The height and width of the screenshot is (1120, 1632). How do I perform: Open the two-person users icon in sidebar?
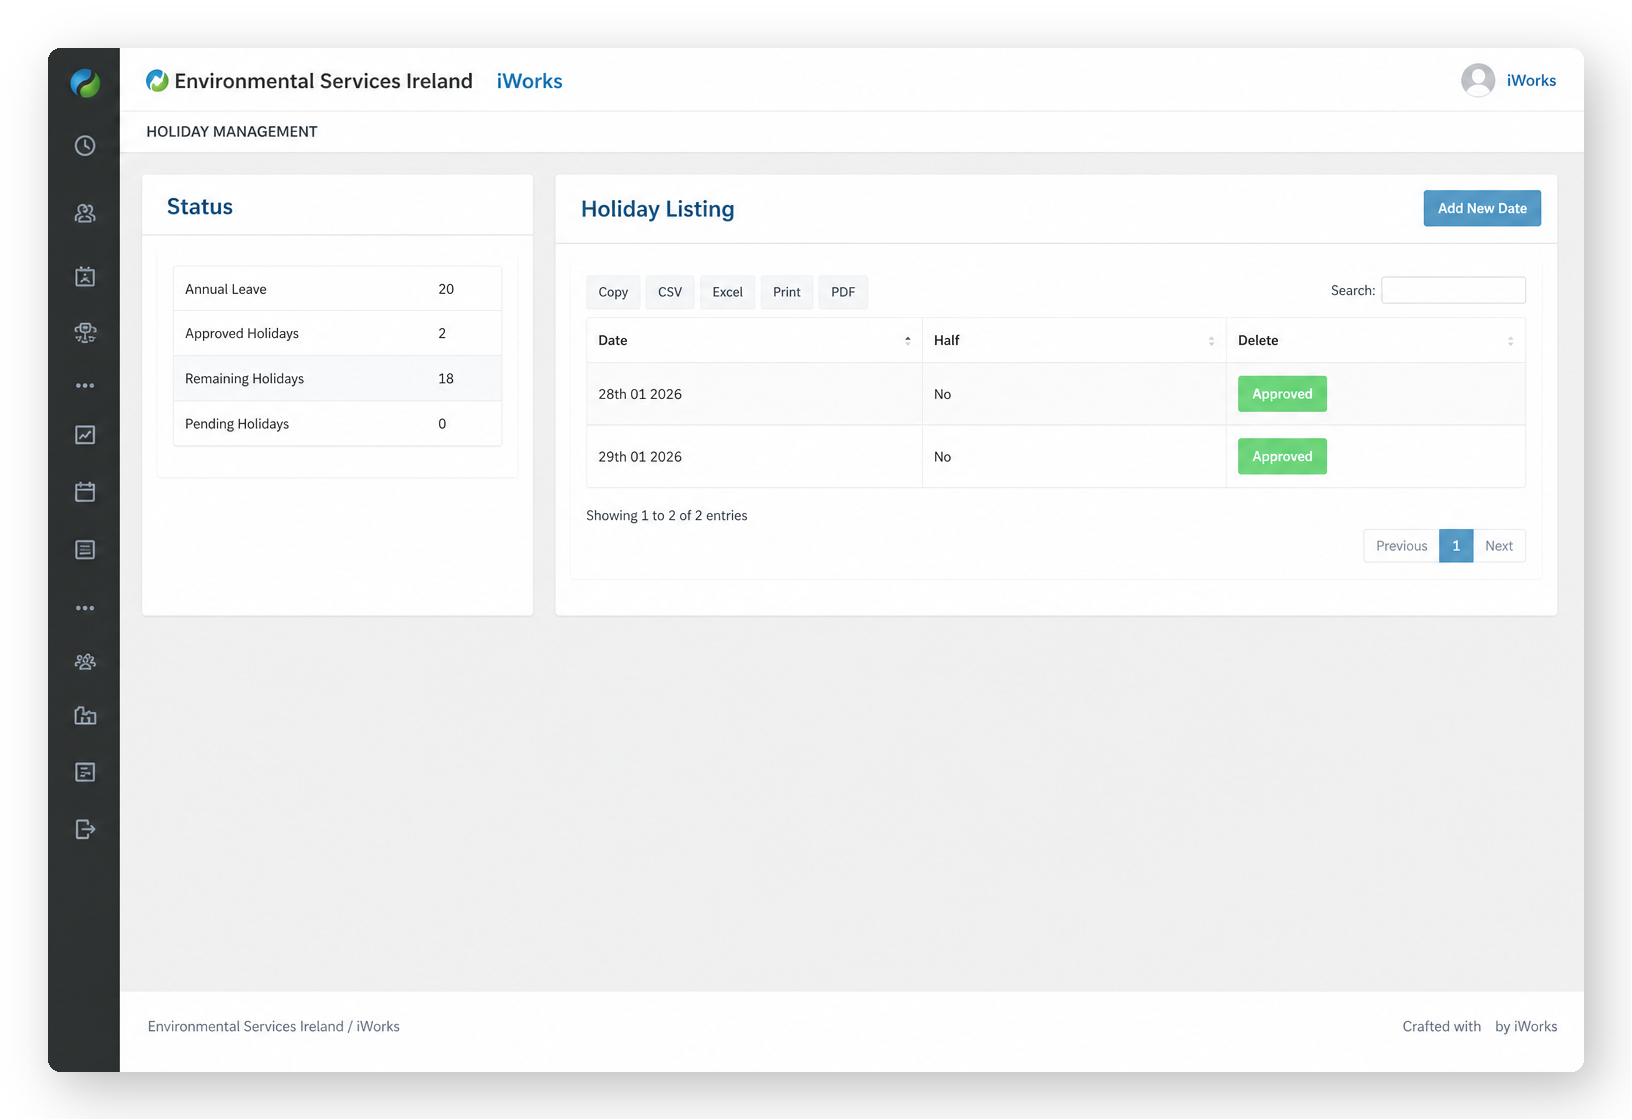(85, 213)
